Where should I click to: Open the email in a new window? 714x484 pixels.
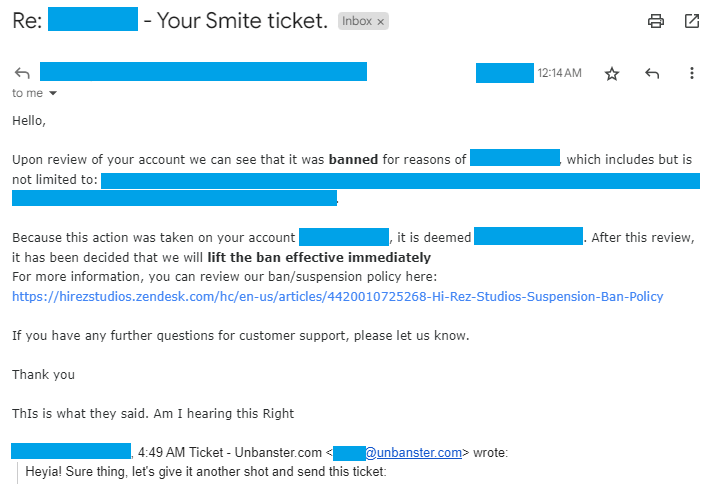(x=692, y=21)
